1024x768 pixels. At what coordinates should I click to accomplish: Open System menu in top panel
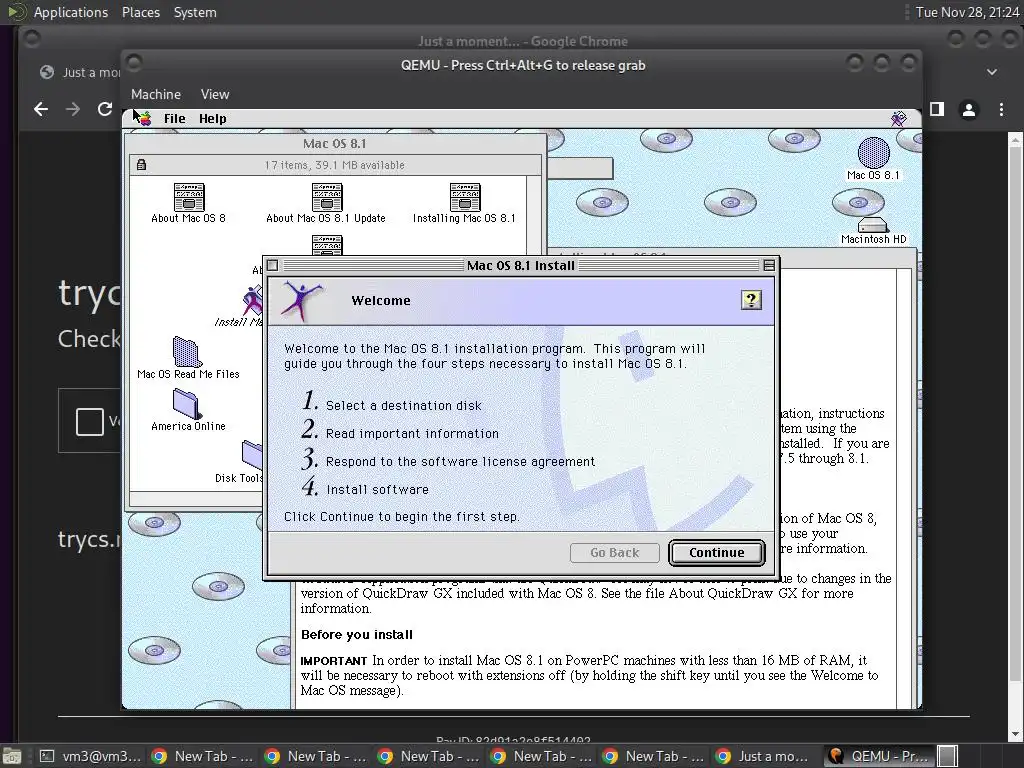[x=195, y=12]
